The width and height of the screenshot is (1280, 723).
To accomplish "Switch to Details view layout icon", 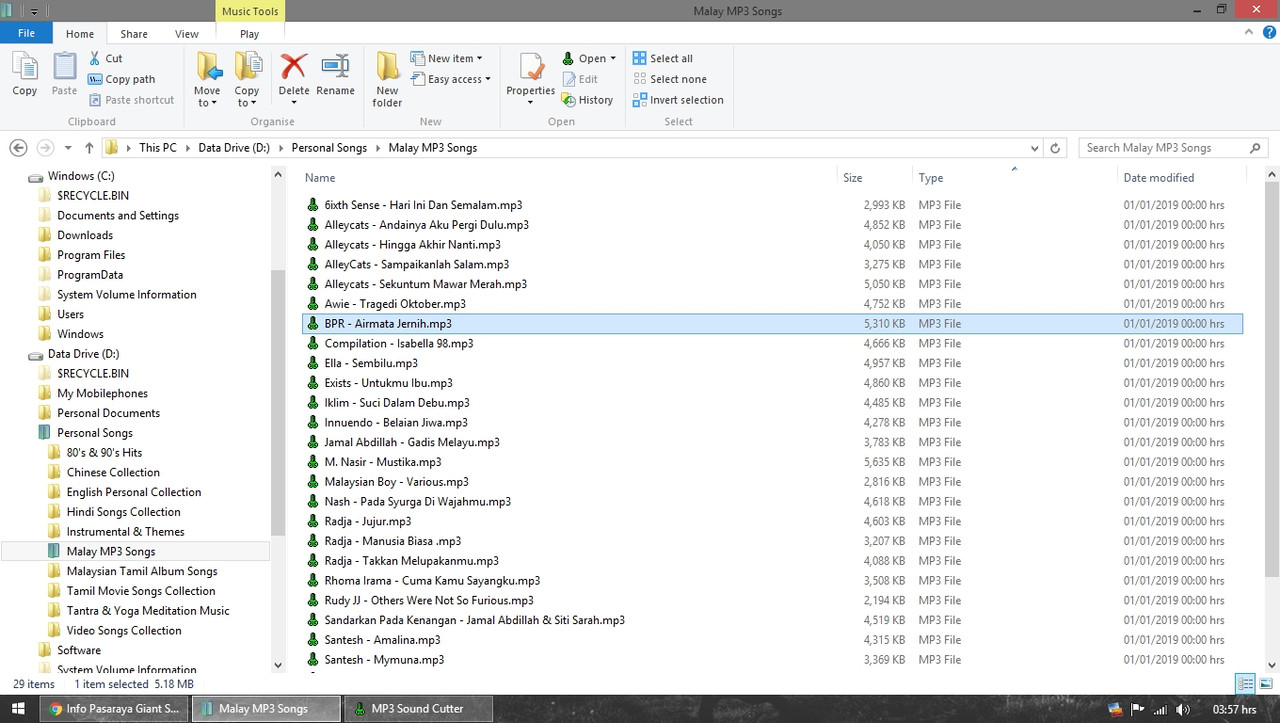I will point(1245,684).
